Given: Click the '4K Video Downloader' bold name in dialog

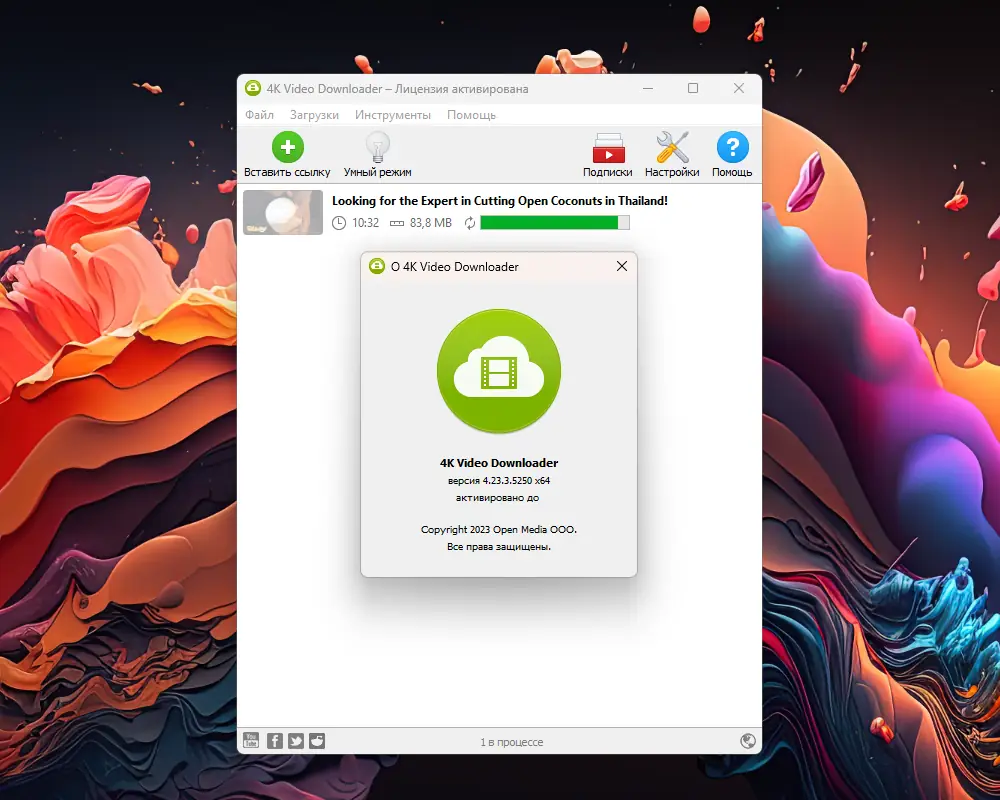Looking at the screenshot, I should [x=499, y=463].
